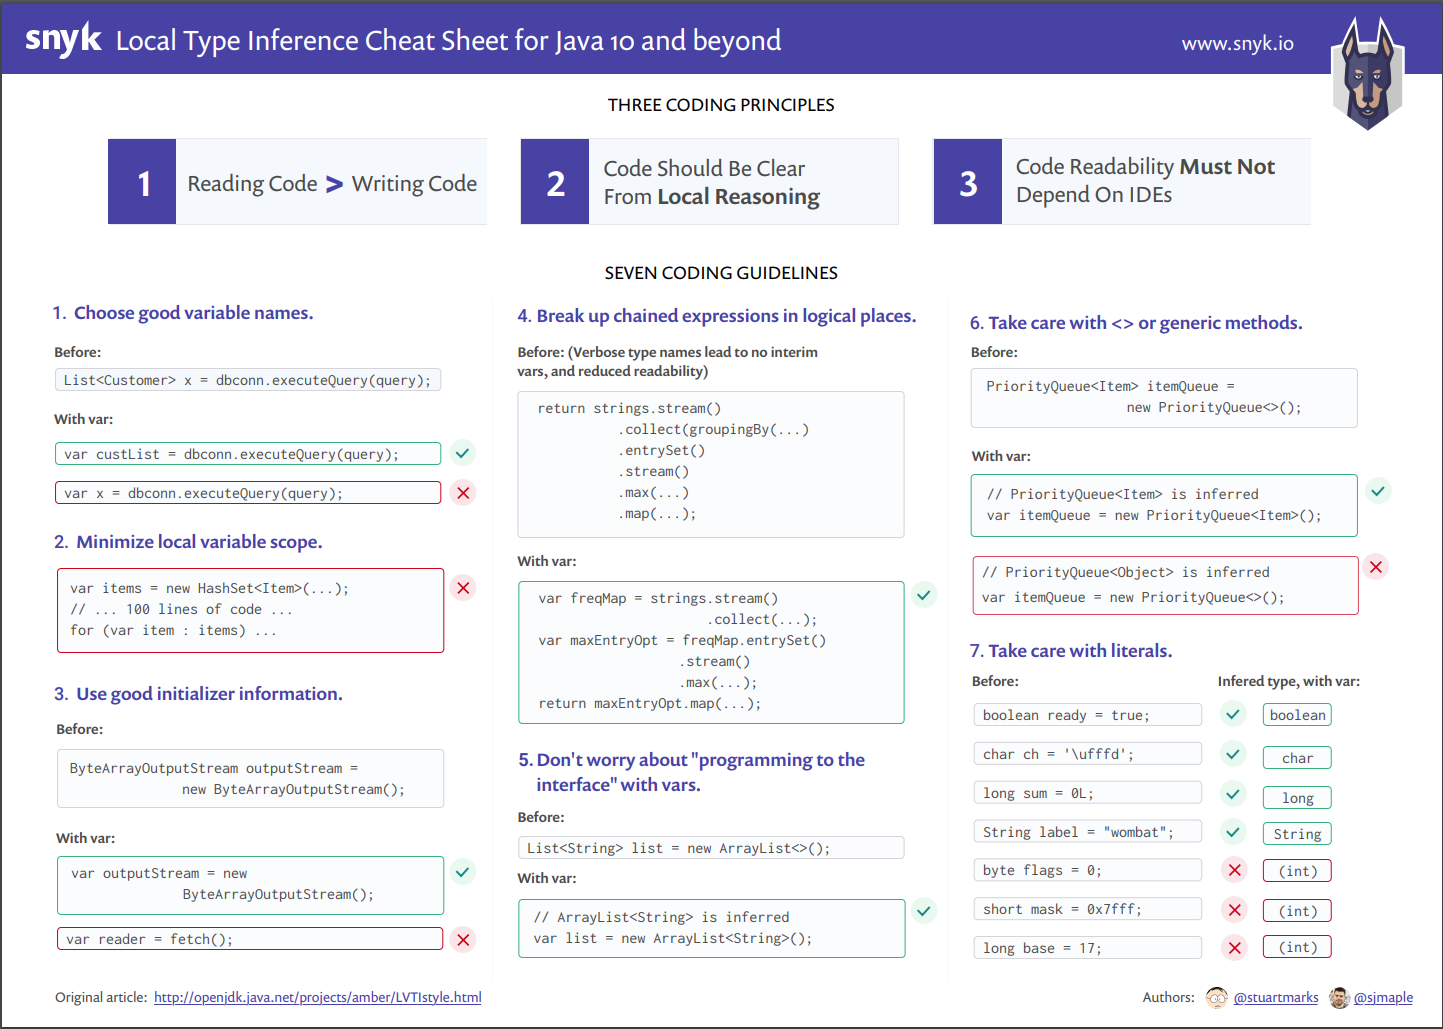Image resolution: width=1443 pixels, height=1029 pixels.
Task: Select the '(int)' box beside byte flags
Action: click(x=1297, y=871)
